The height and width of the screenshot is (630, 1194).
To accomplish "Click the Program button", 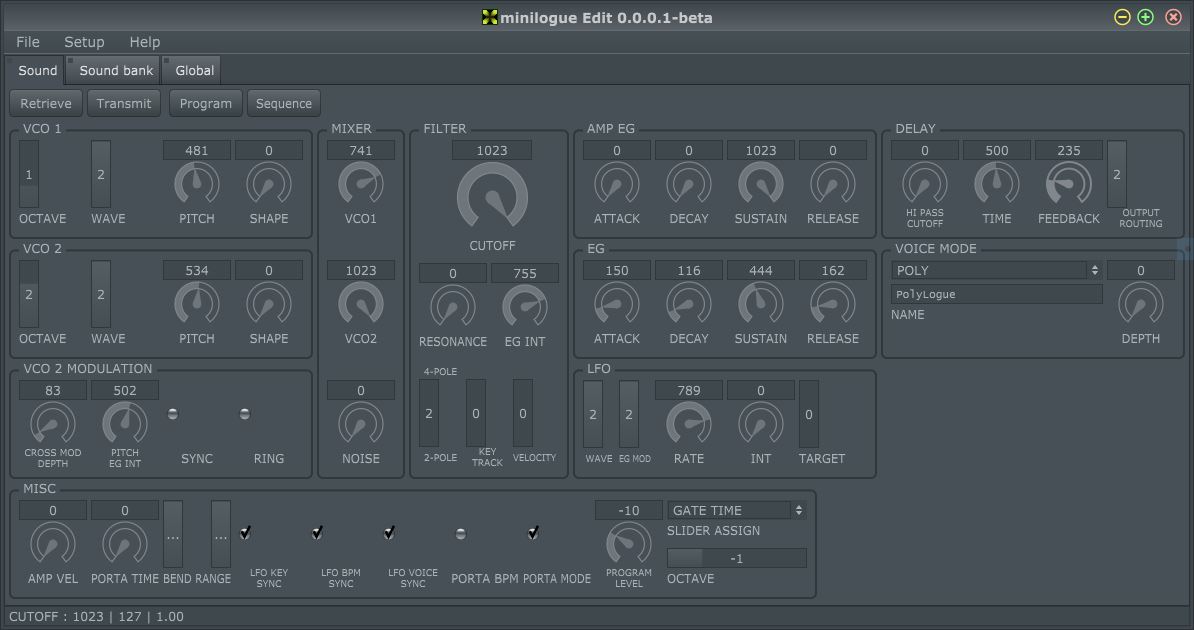I will click(206, 104).
